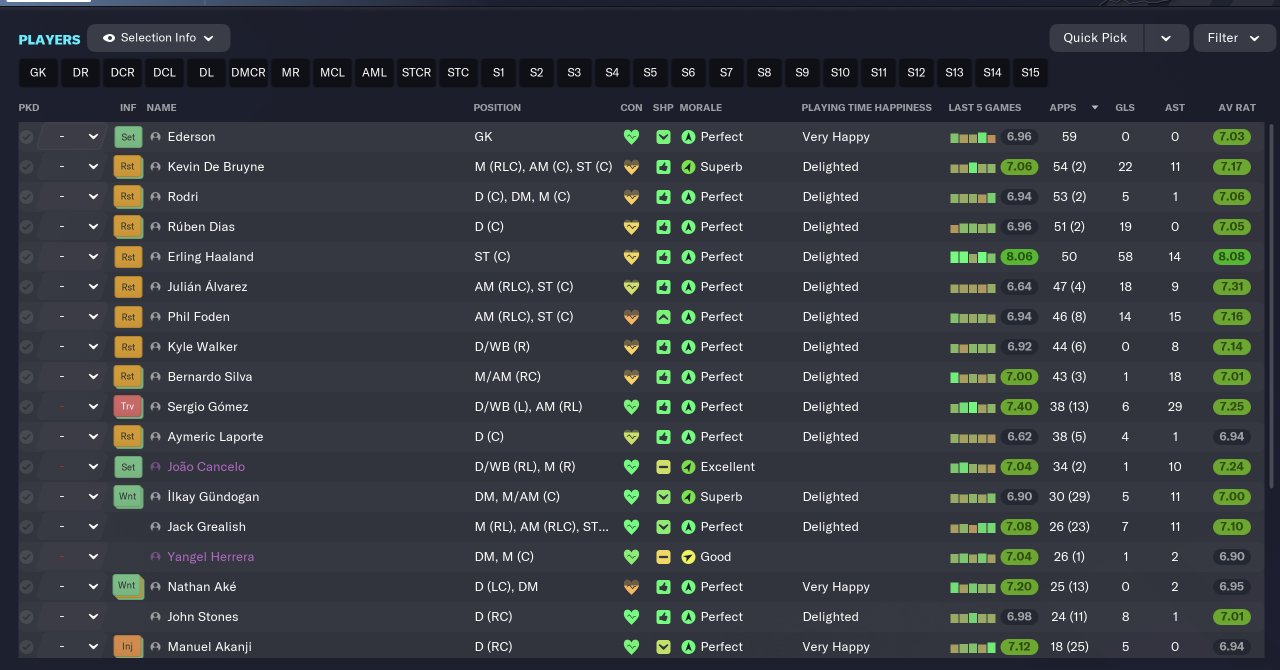Click John Stones' player profile icon
Viewport: 1280px width, 670px height.
(x=156, y=617)
